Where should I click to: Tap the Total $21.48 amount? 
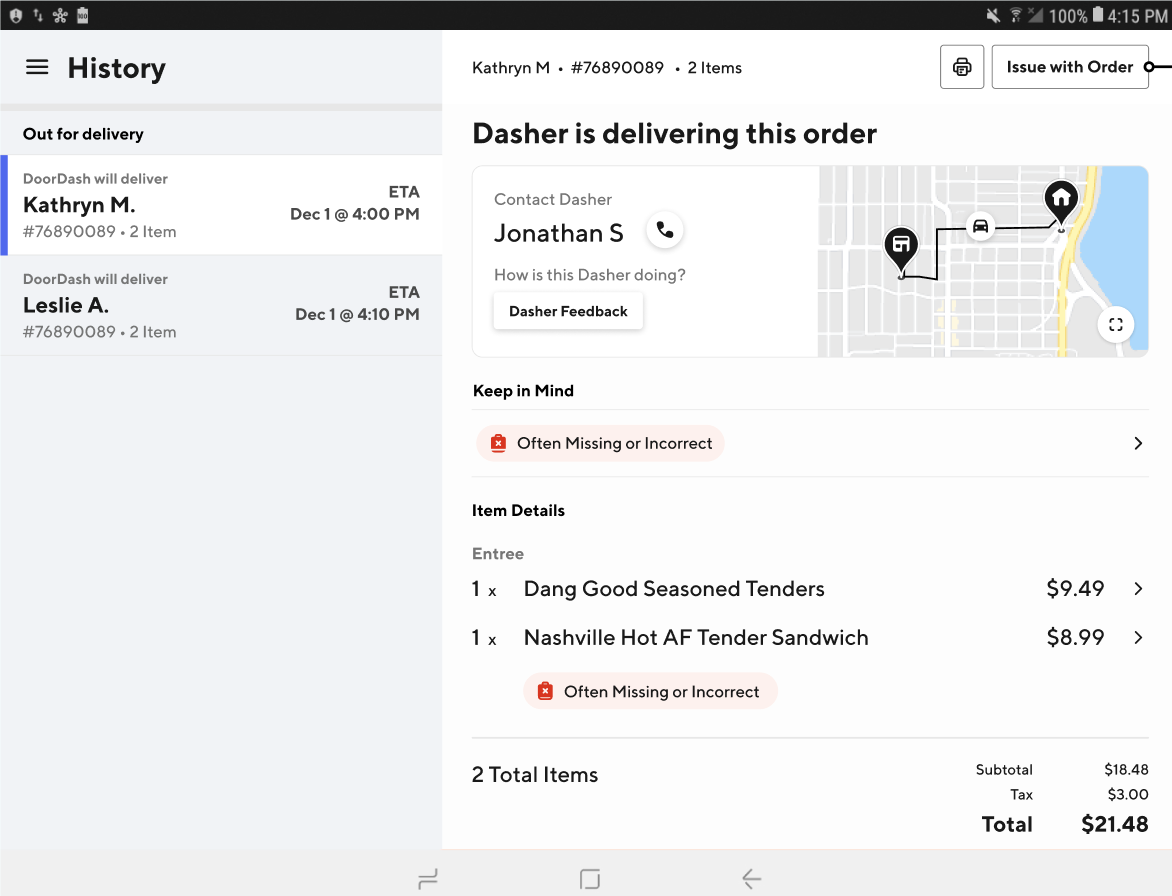(x=1114, y=824)
